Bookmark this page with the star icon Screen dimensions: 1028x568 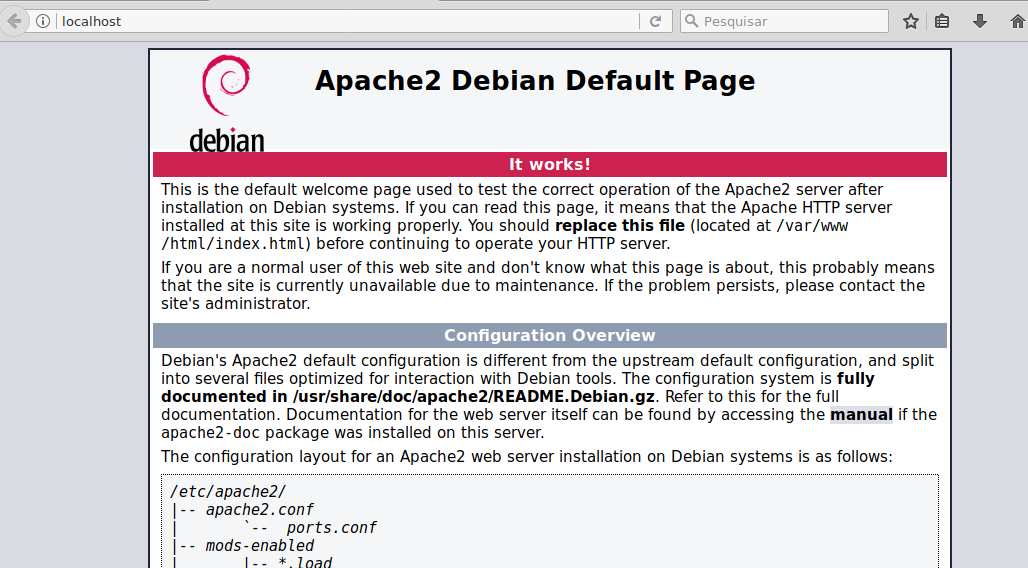pyautogui.click(x=911, y=21)
